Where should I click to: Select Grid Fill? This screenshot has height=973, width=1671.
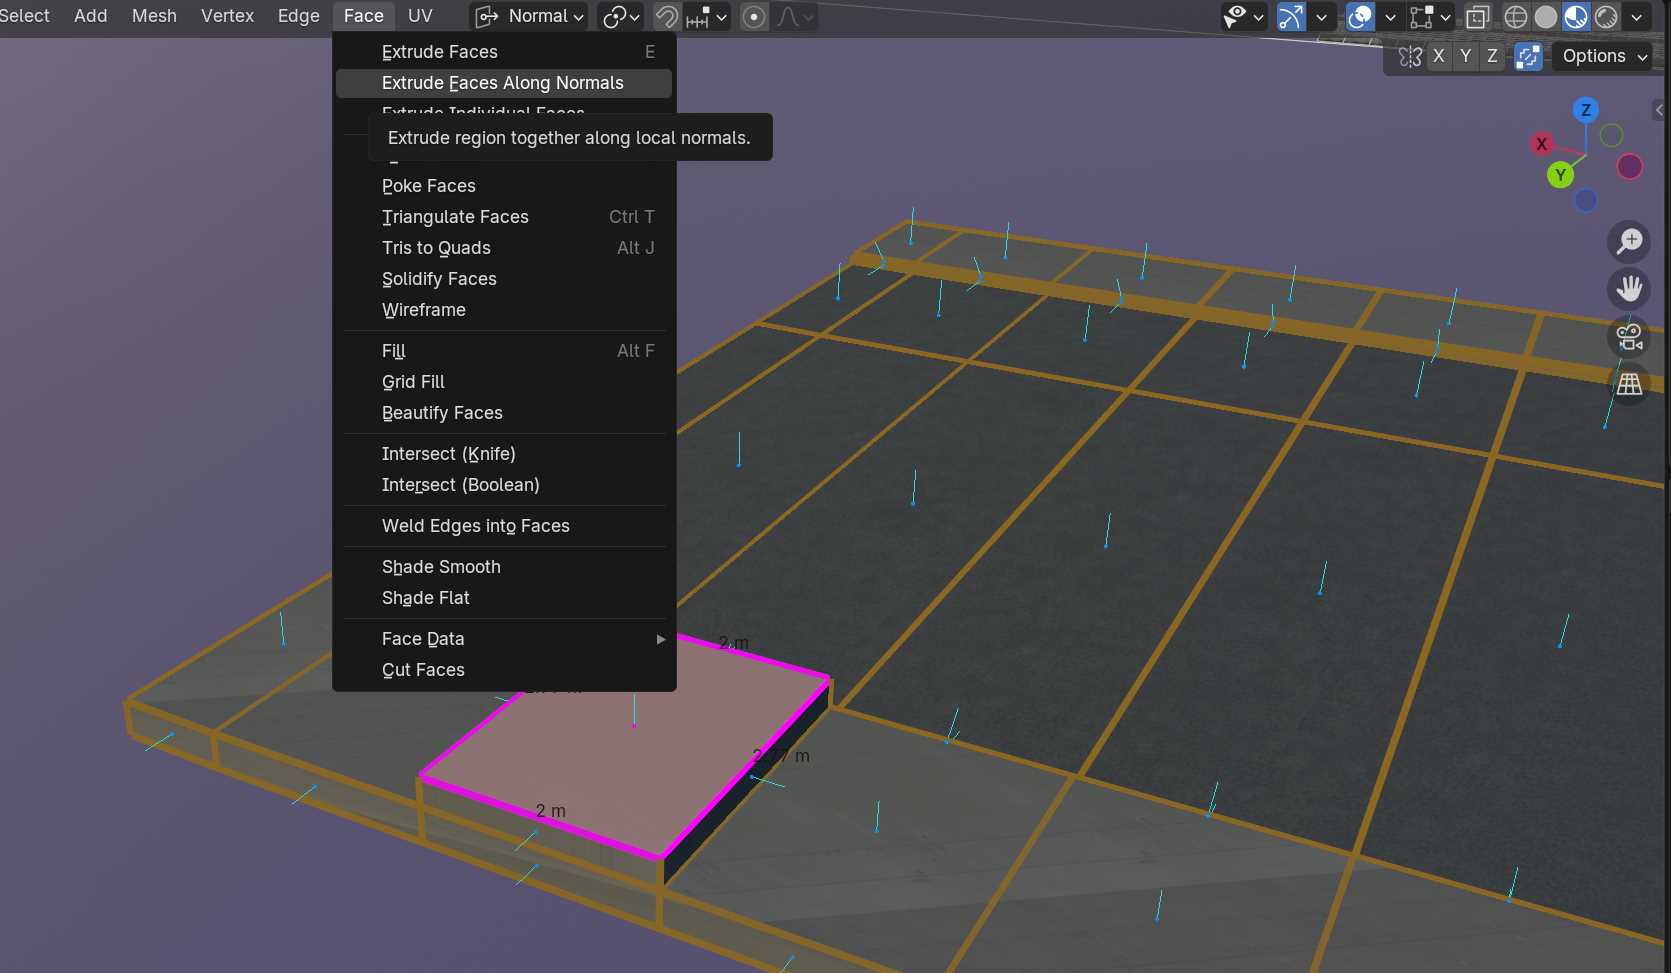(x=504, y=382)
